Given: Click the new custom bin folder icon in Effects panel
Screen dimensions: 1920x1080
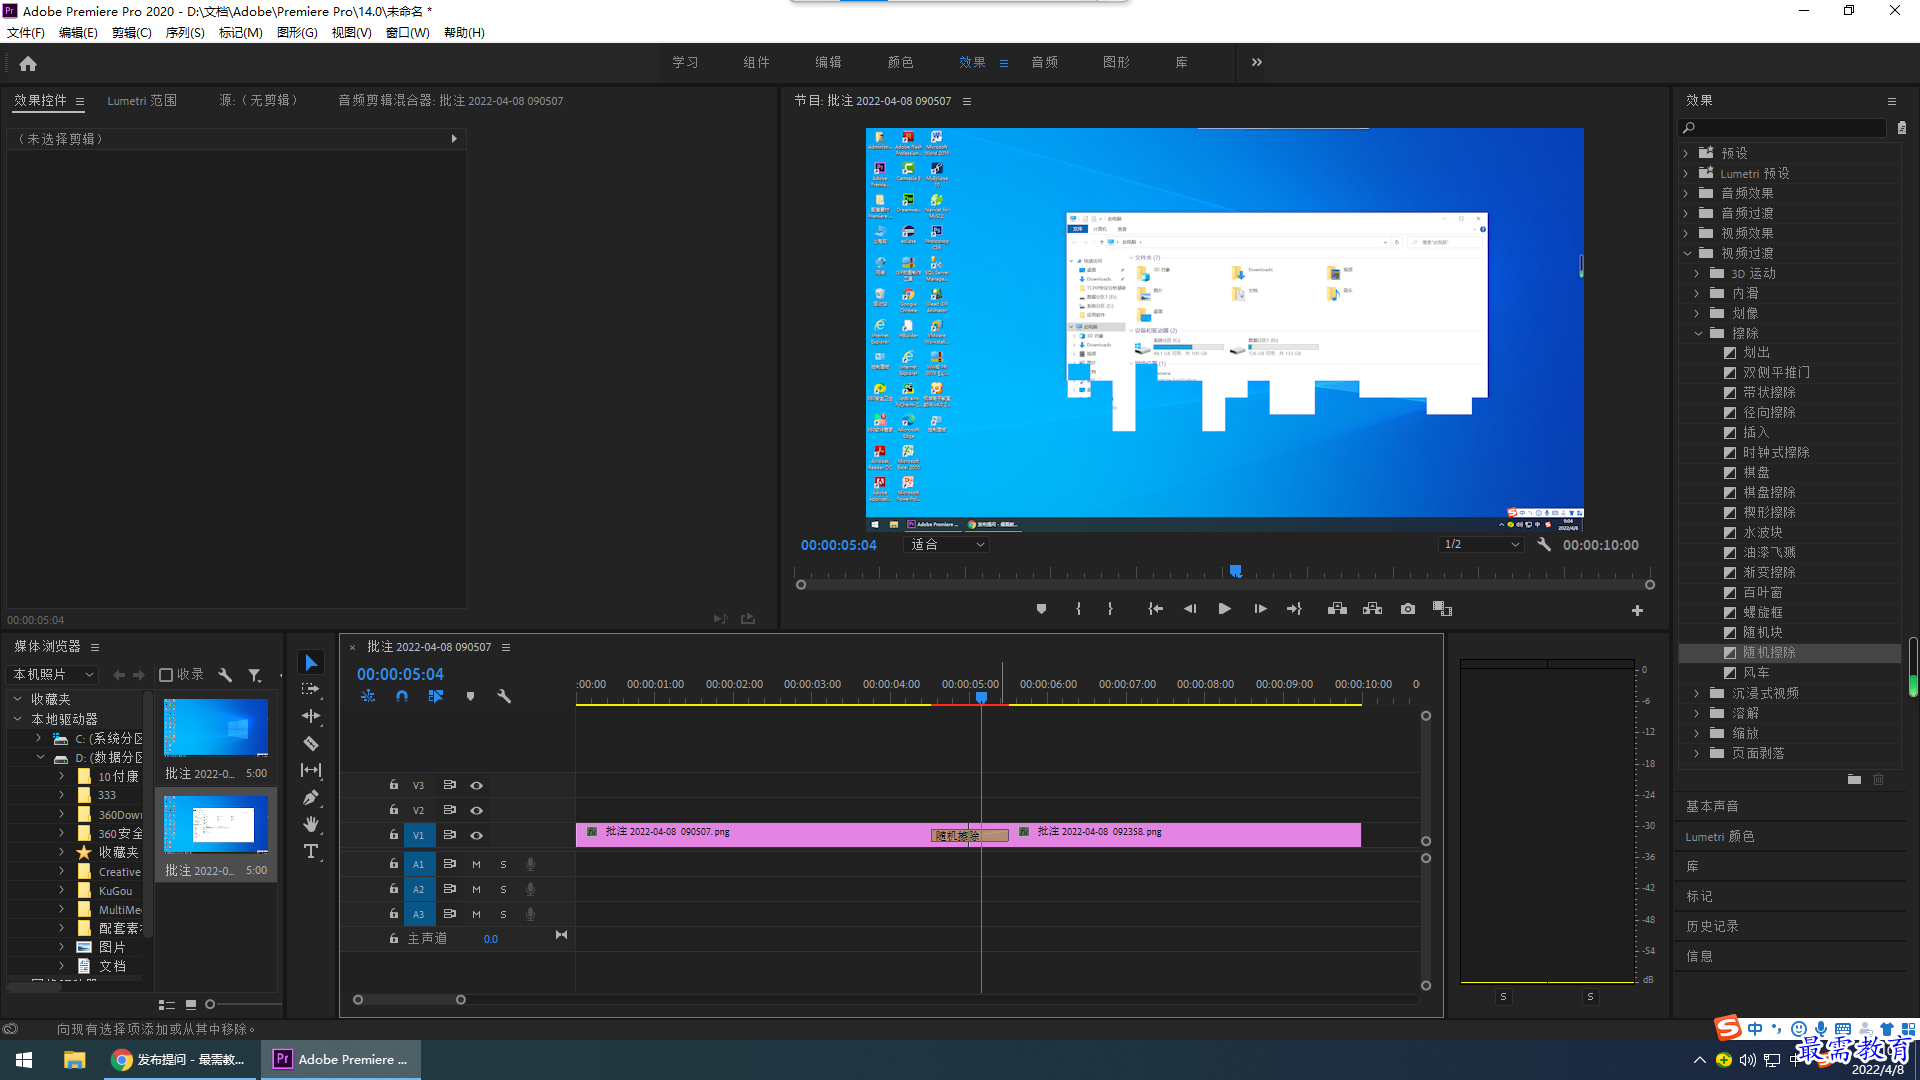Looking at the screenshot, I should pos(1854,780).
